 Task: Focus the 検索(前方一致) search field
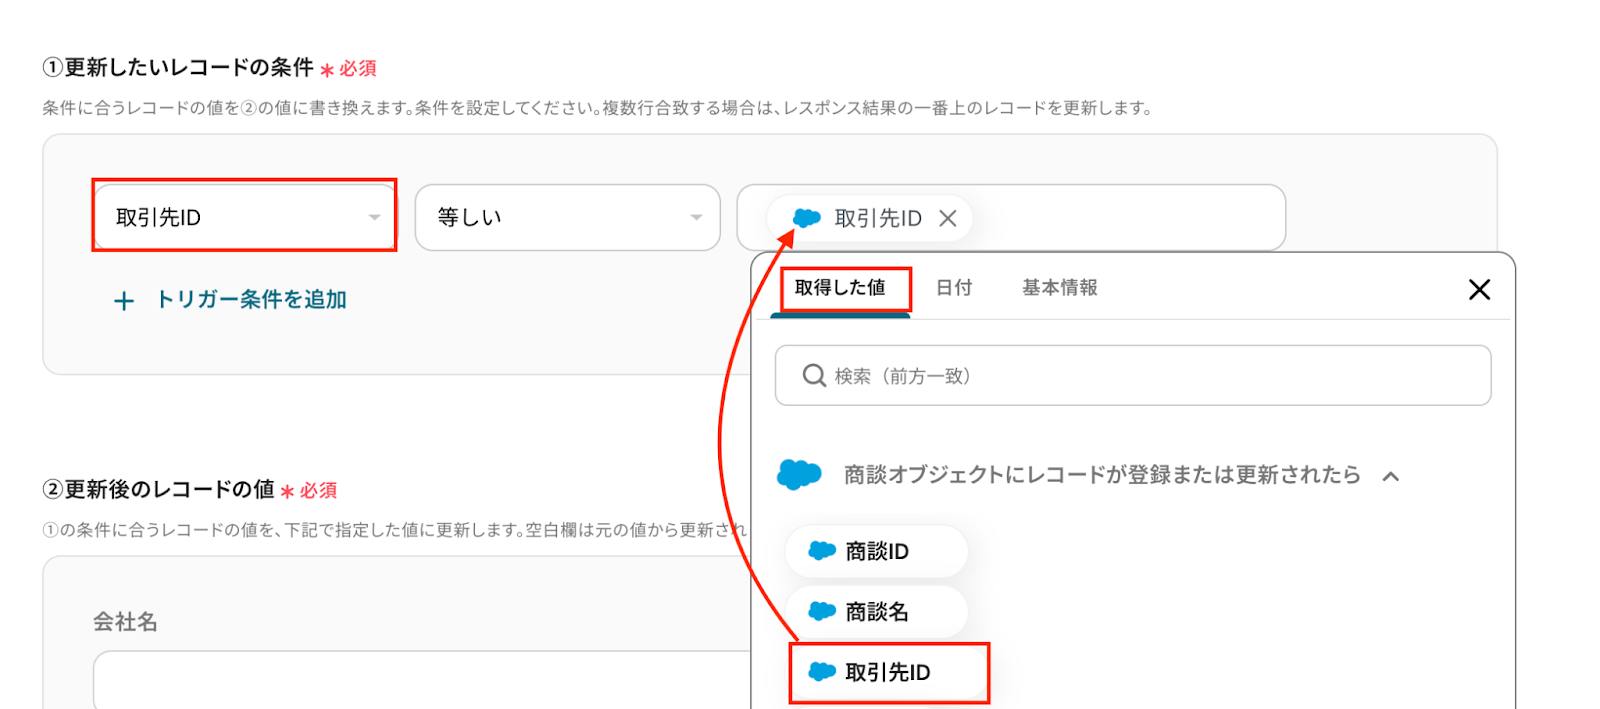(x=1132, y=375)
